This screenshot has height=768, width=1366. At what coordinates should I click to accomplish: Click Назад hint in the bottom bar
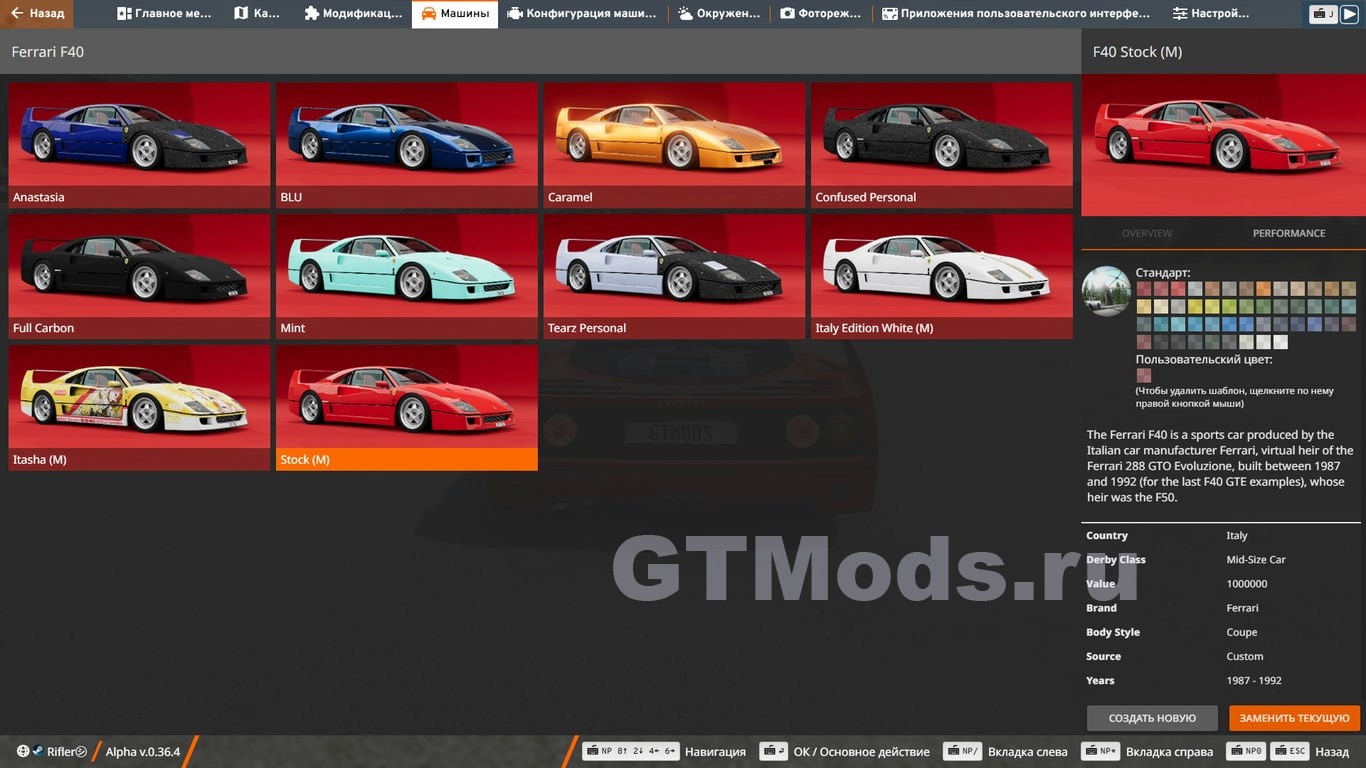click(1332, 752)
